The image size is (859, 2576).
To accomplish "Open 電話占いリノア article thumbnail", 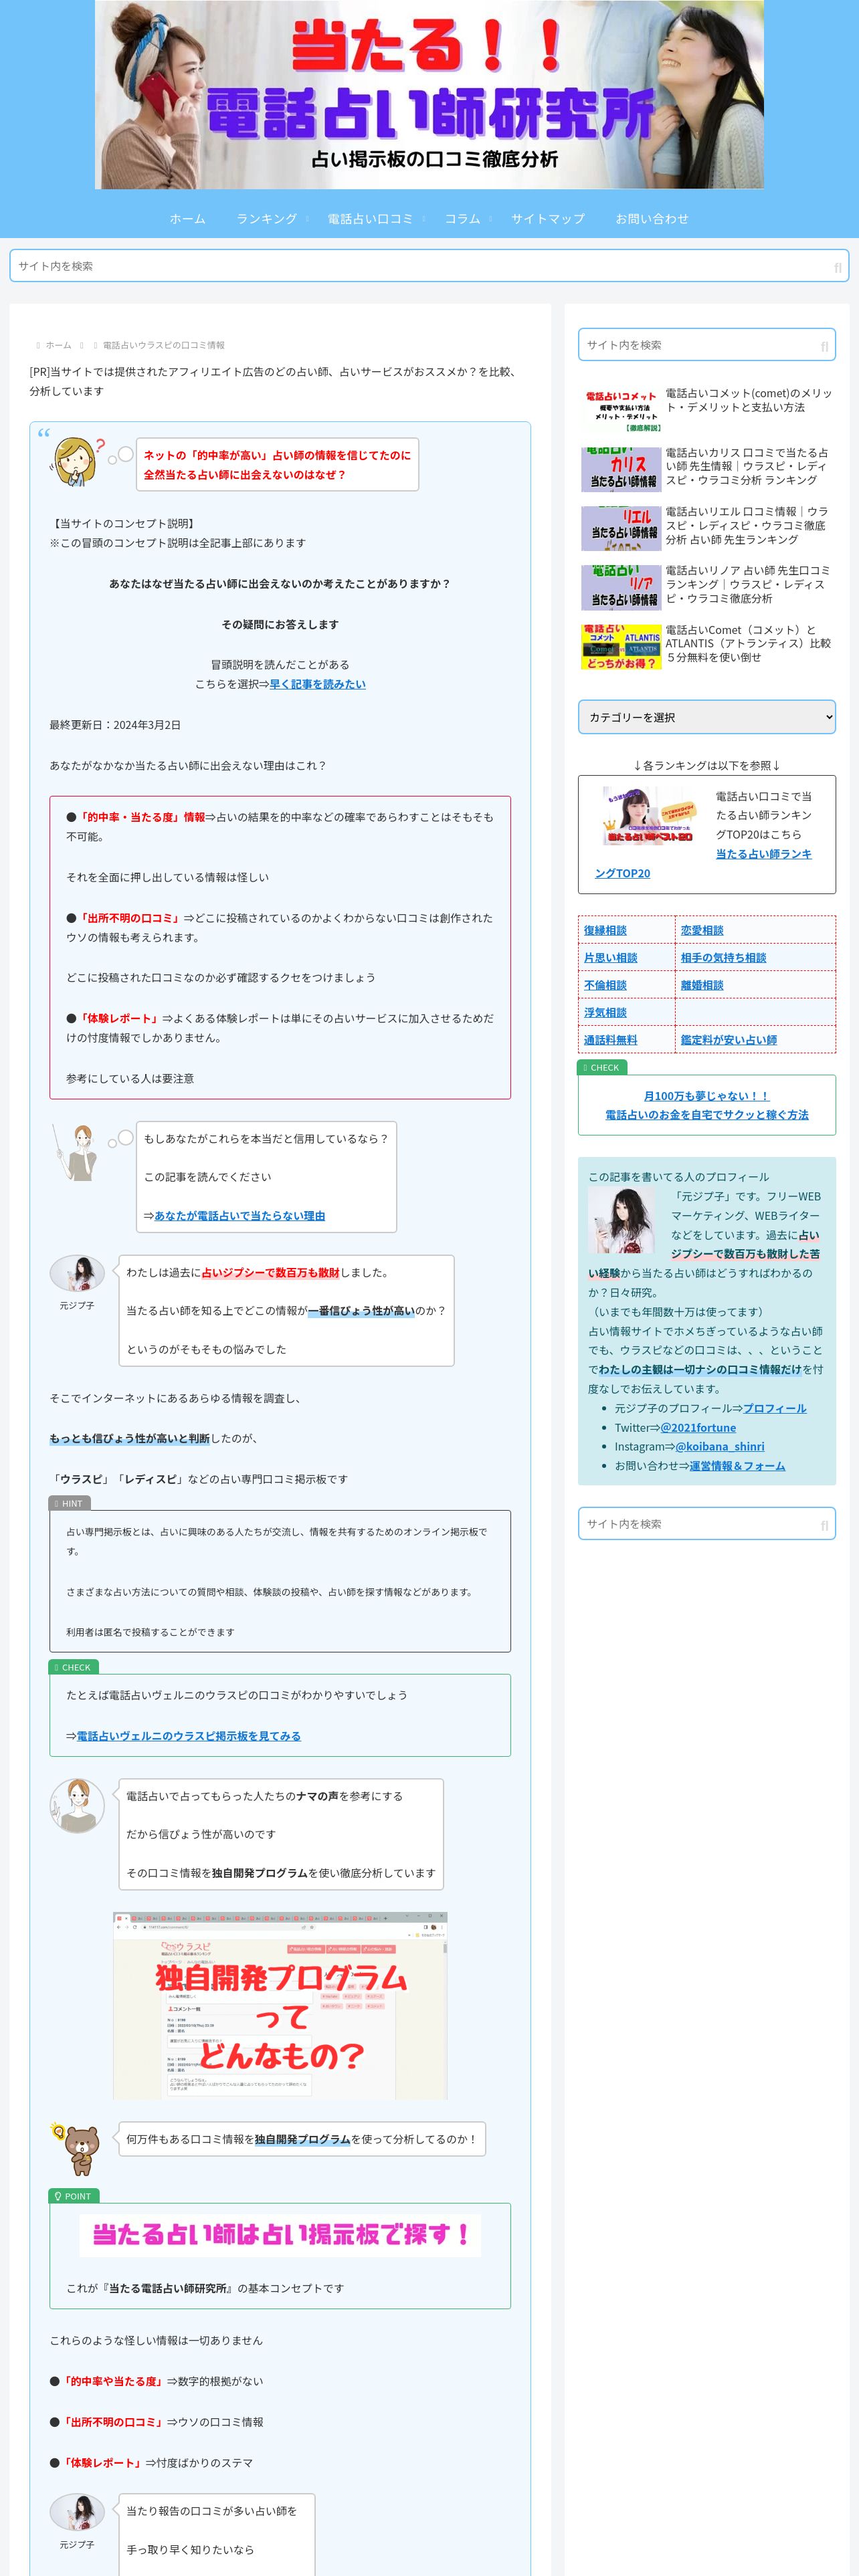I will 621,587.
